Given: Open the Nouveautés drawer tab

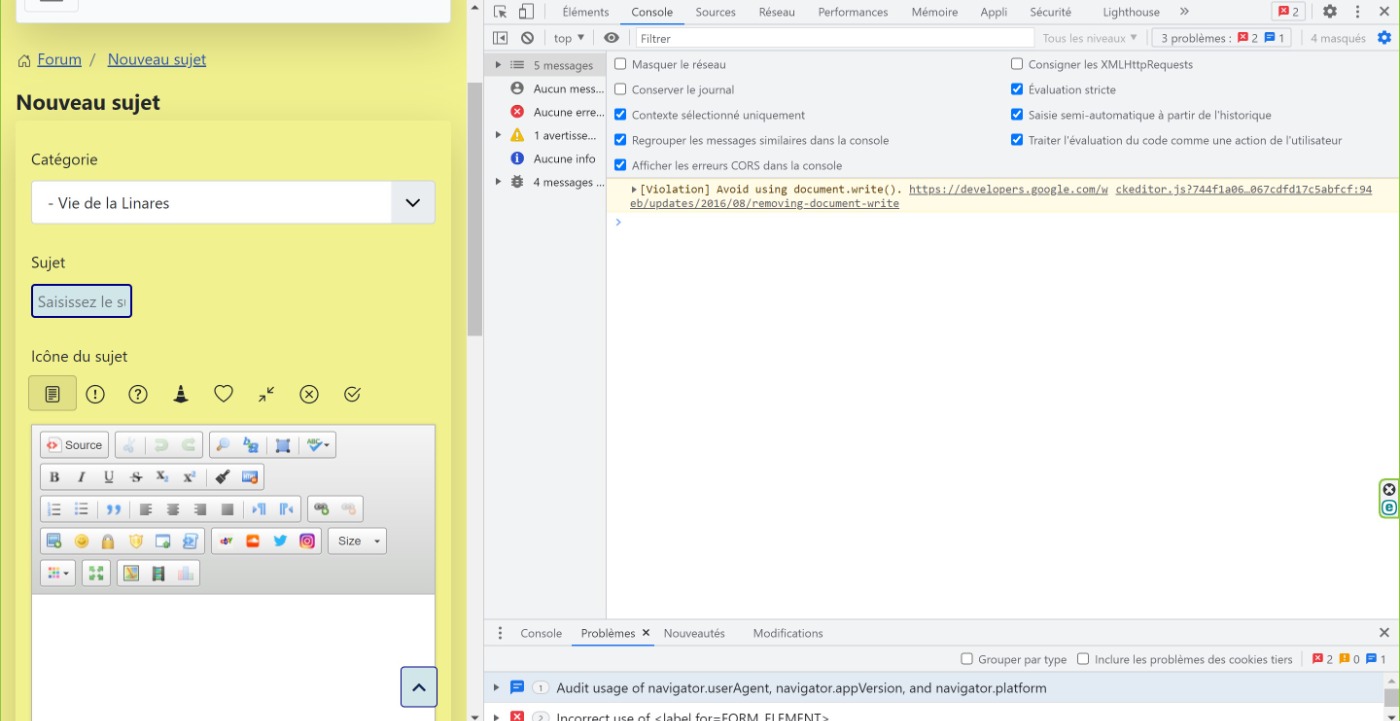Looking at the screenshot, I should point(694,633).
